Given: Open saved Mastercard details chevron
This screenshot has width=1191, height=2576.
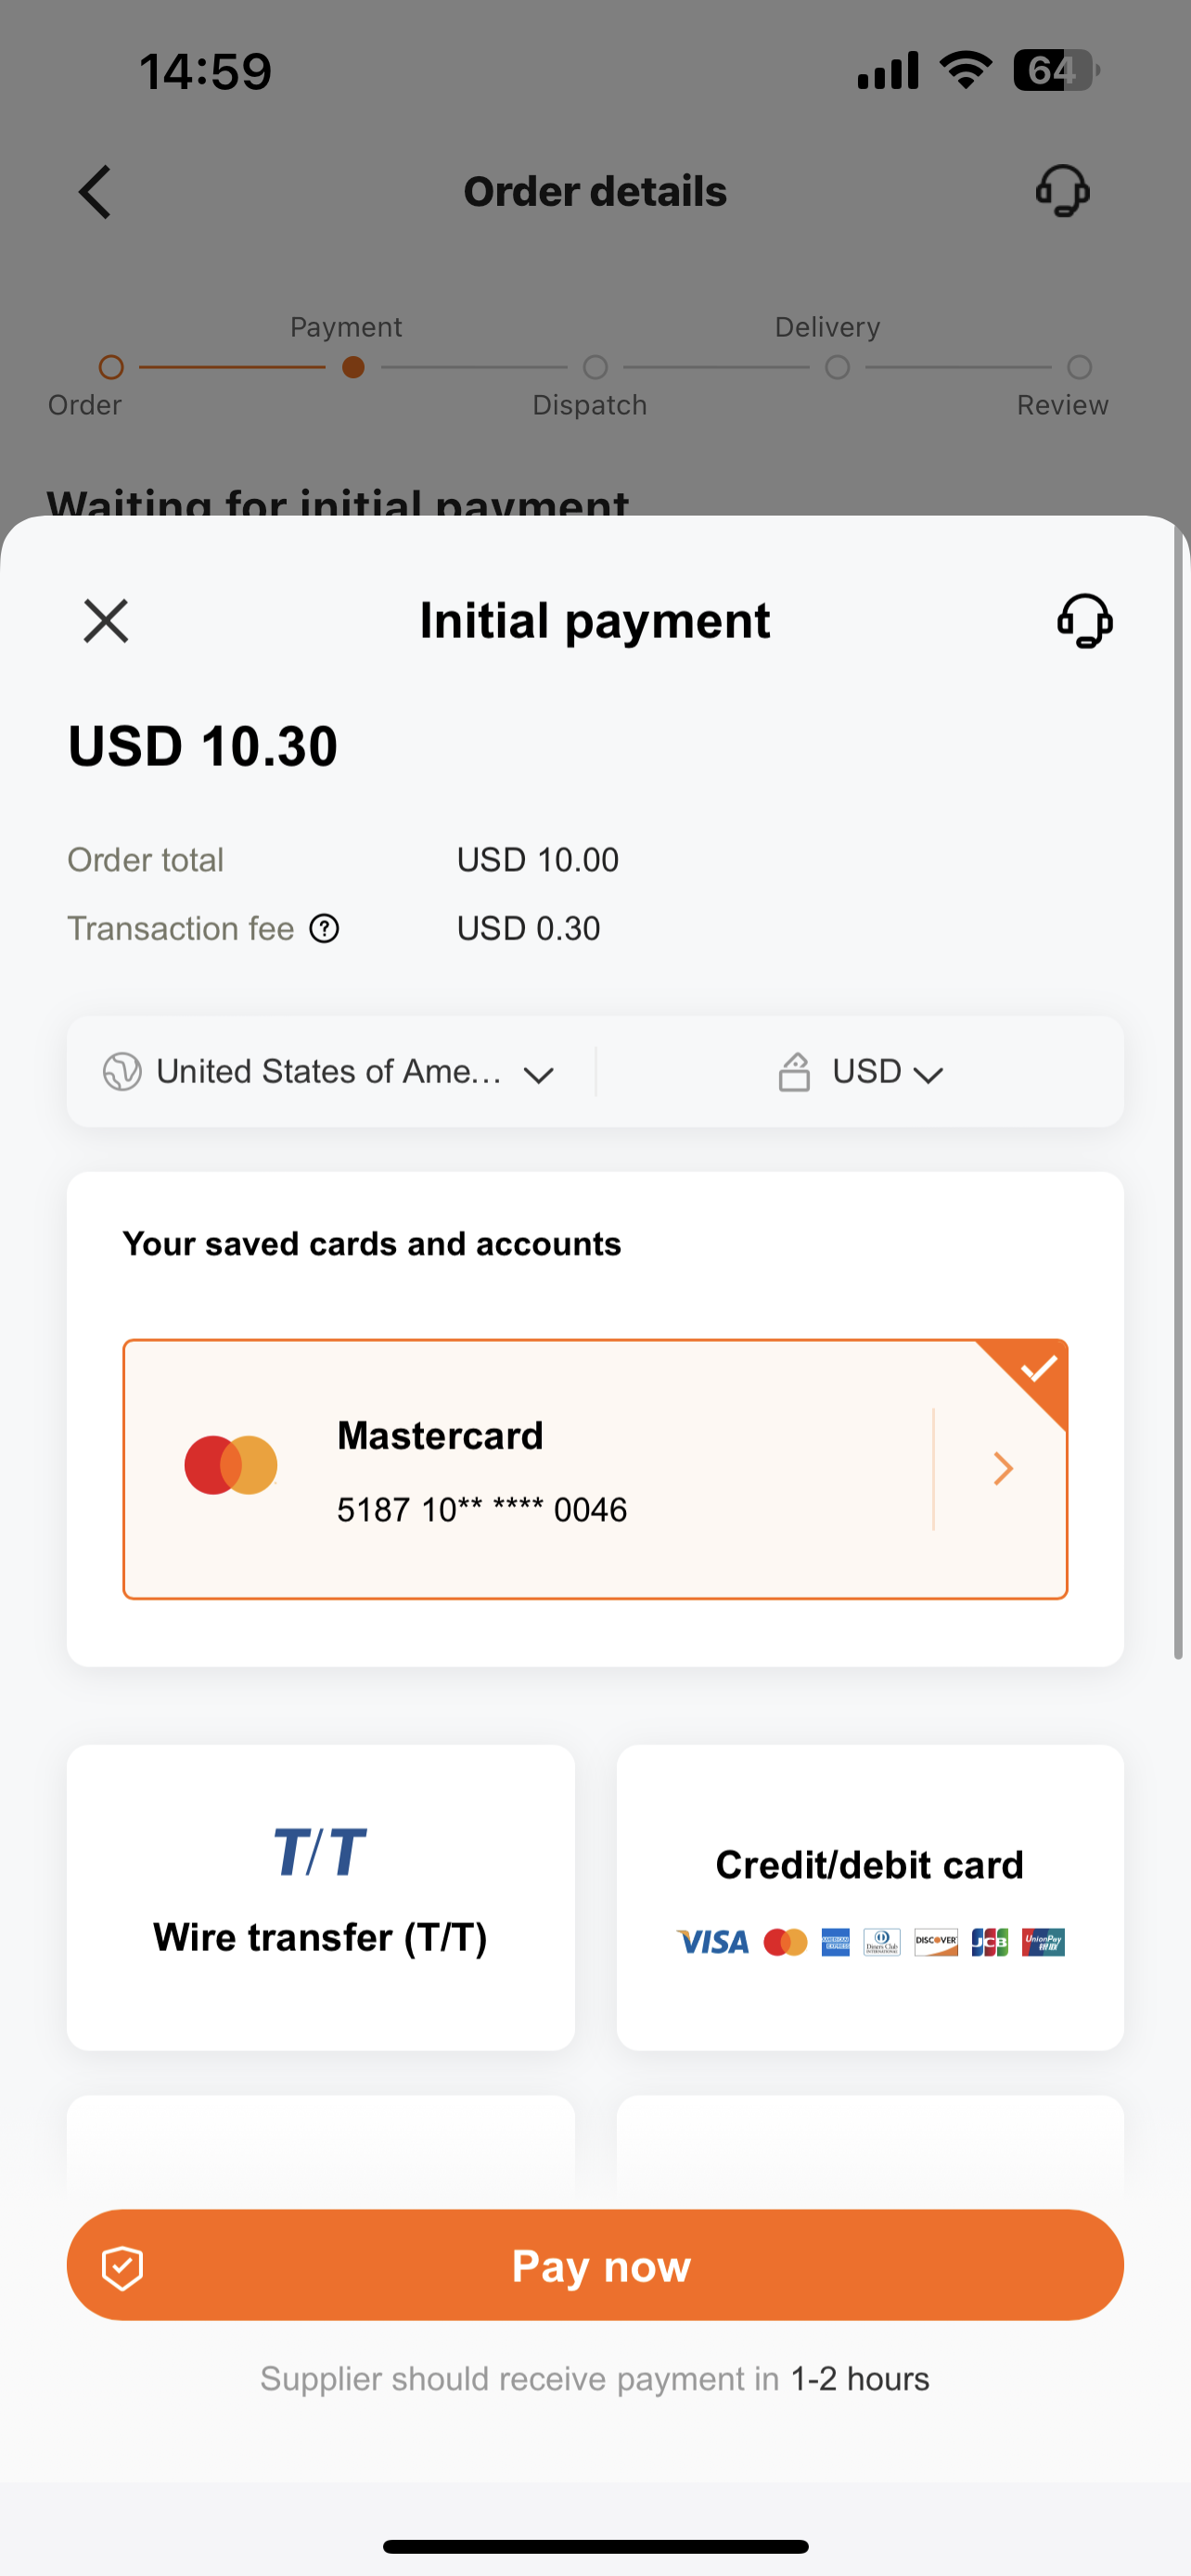Looking at the screenshot, I should [x=1002, y=1469].
